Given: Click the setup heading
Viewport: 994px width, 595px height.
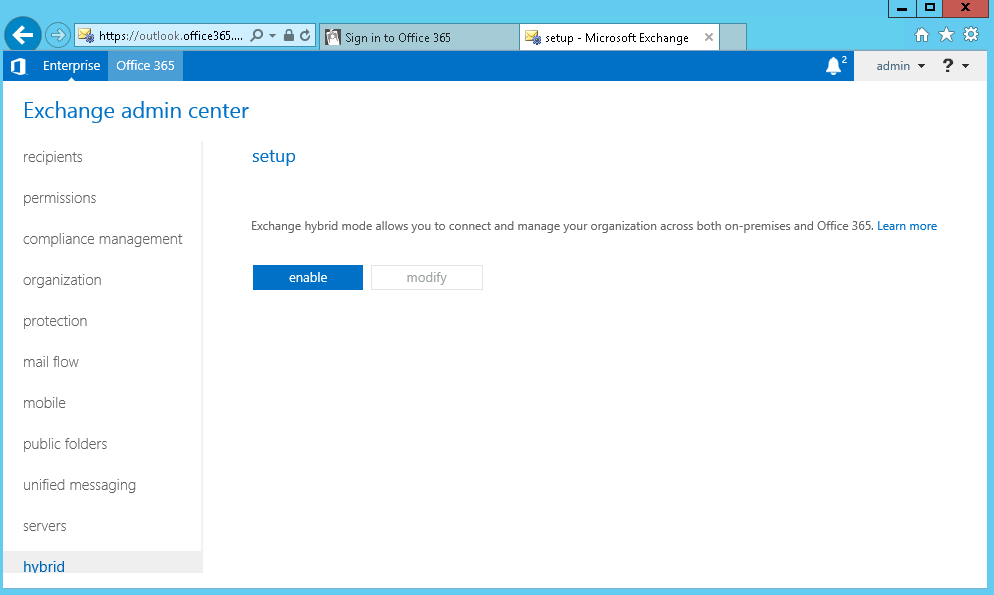Looking at the screenshot, I should coord(274,156).
